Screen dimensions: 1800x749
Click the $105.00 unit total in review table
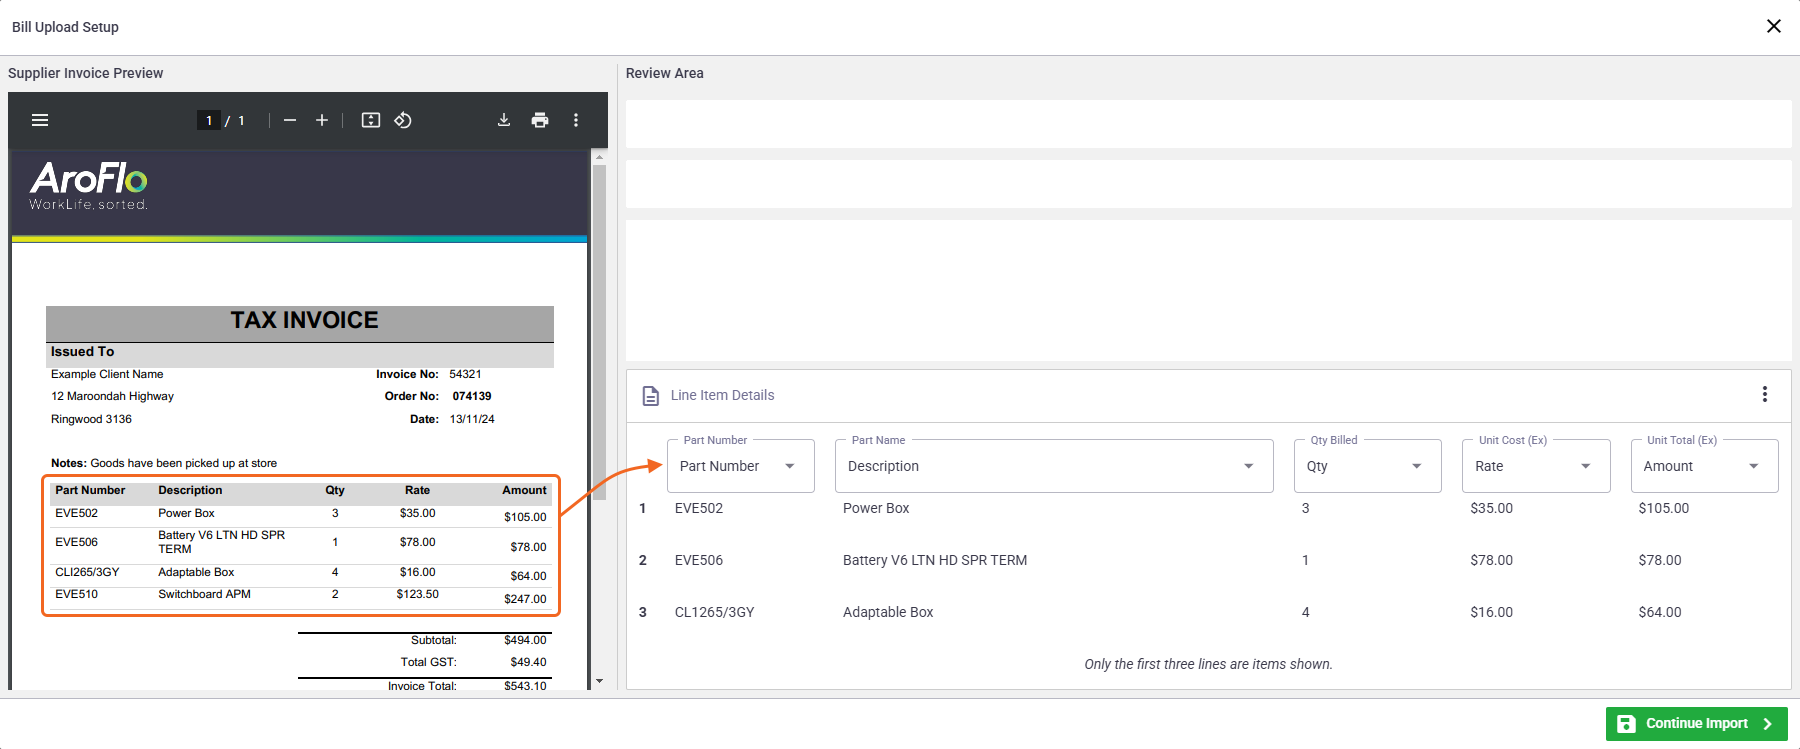point(1664,508)
